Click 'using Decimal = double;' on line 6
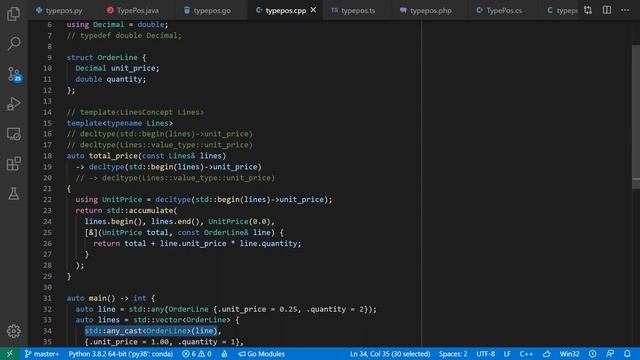 (x=117, y=24)
